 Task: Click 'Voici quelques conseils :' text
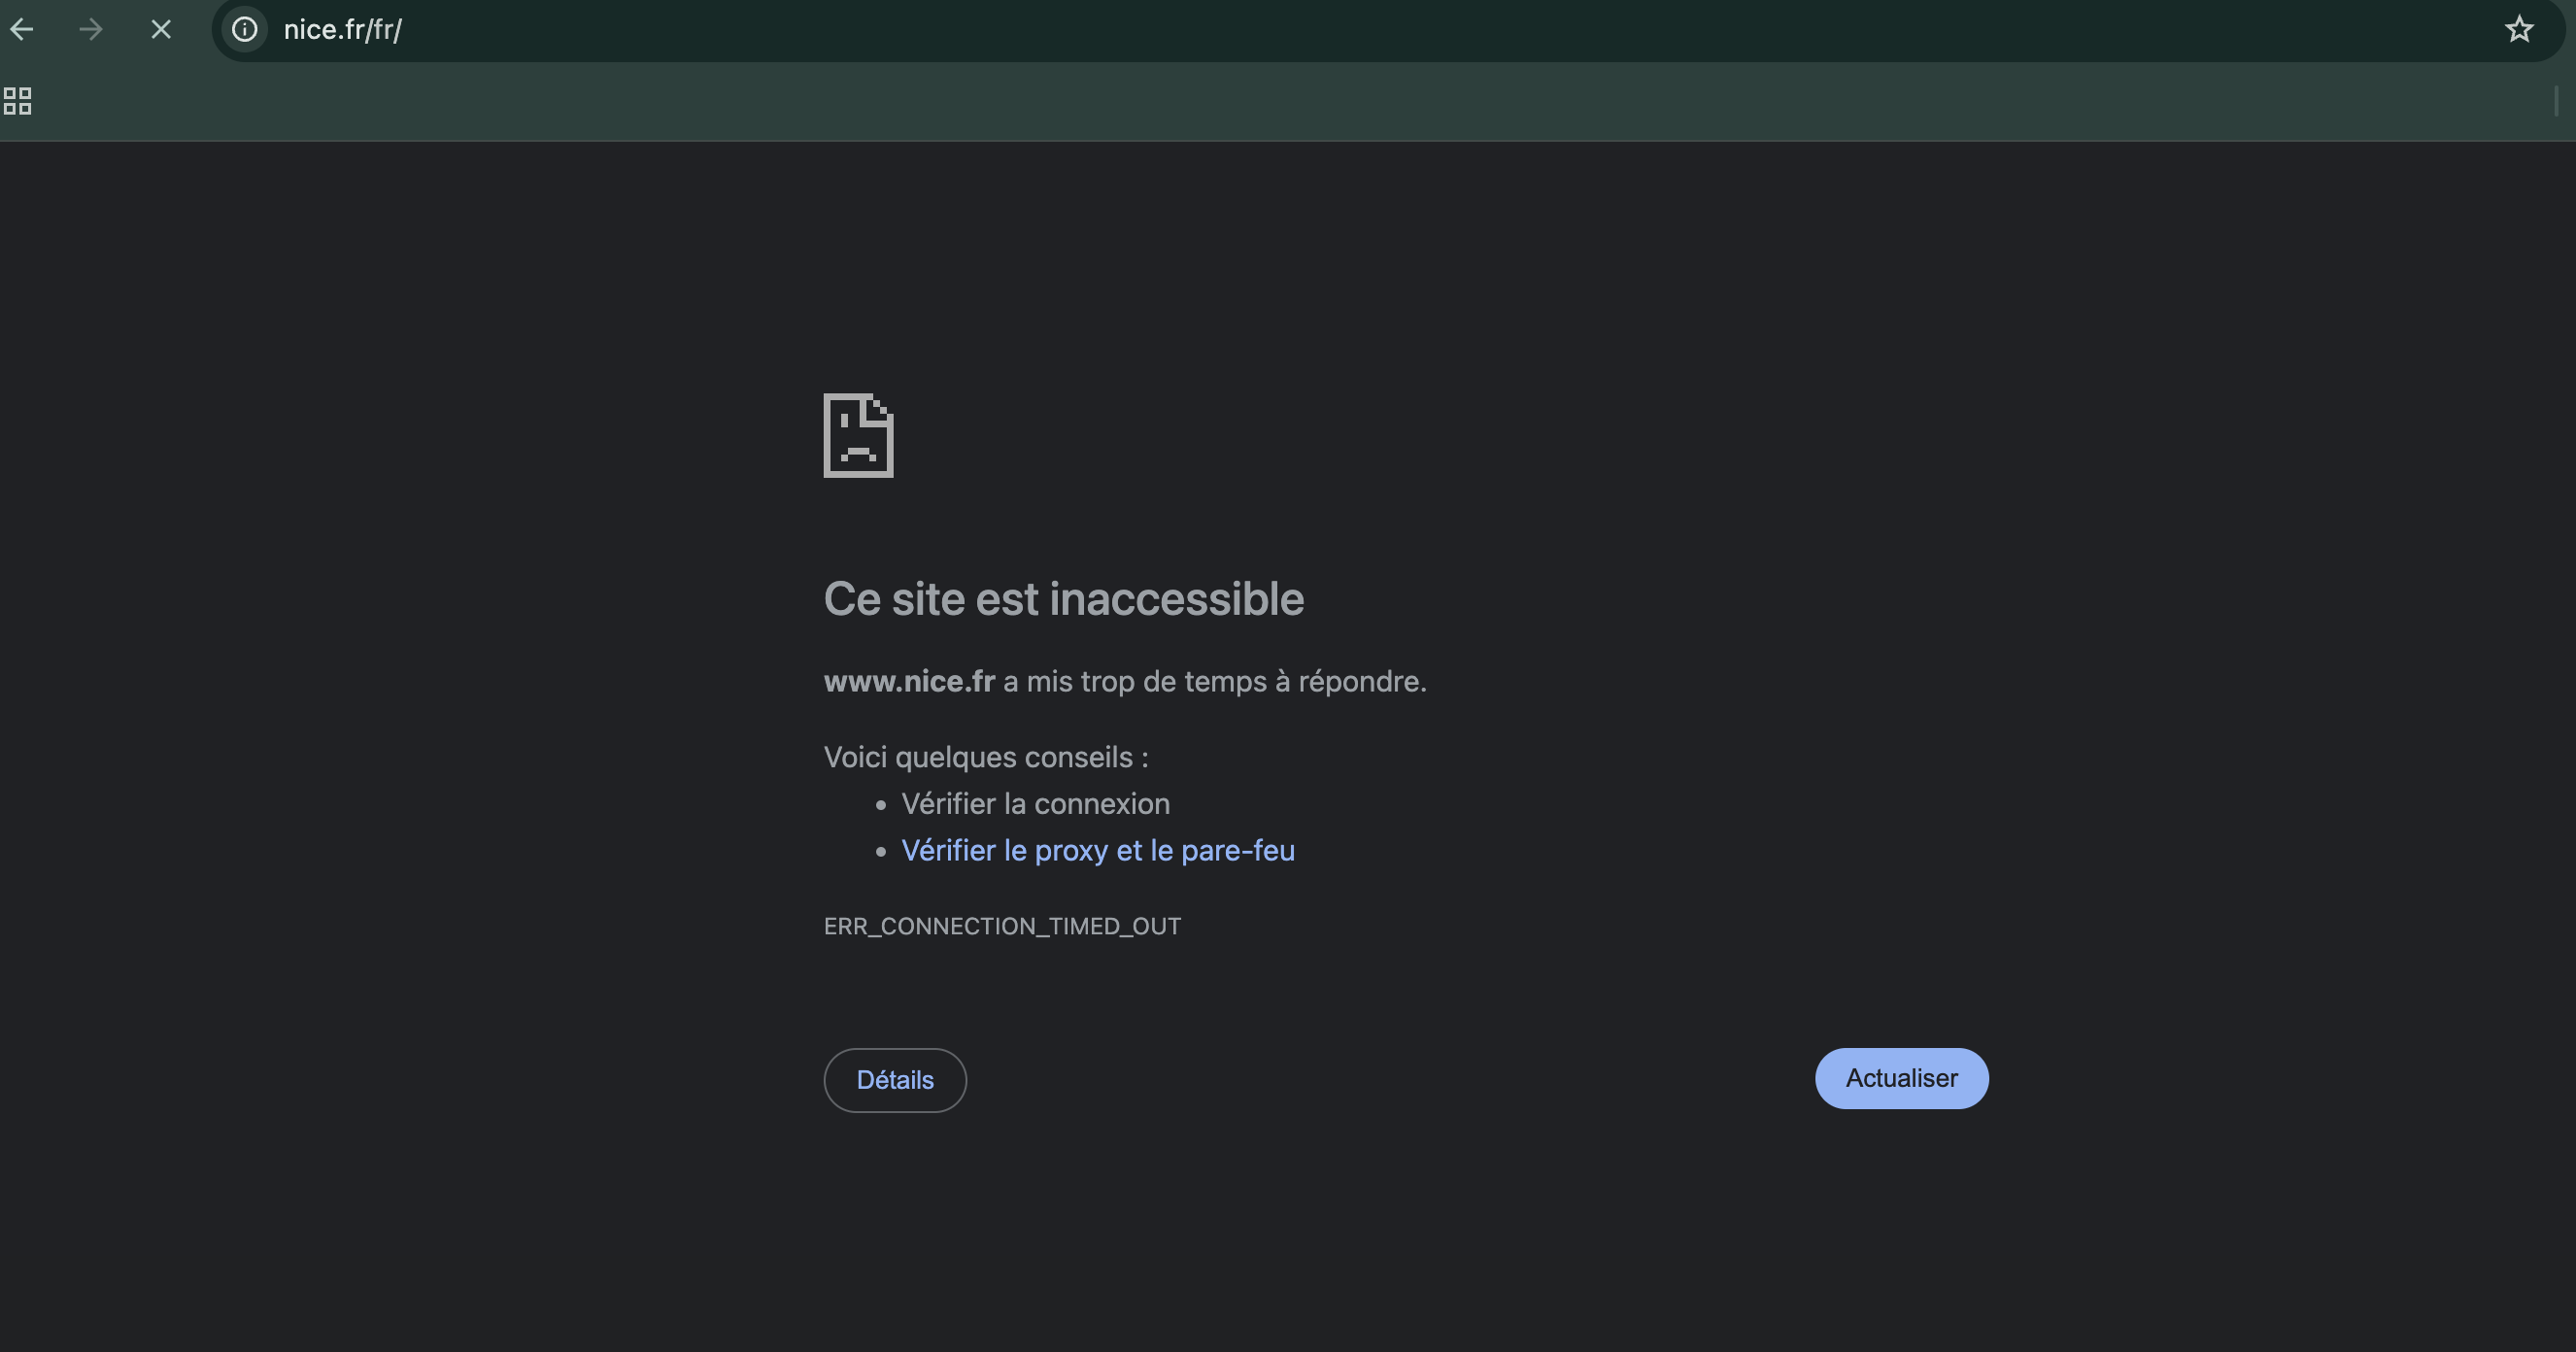(986, 757)
